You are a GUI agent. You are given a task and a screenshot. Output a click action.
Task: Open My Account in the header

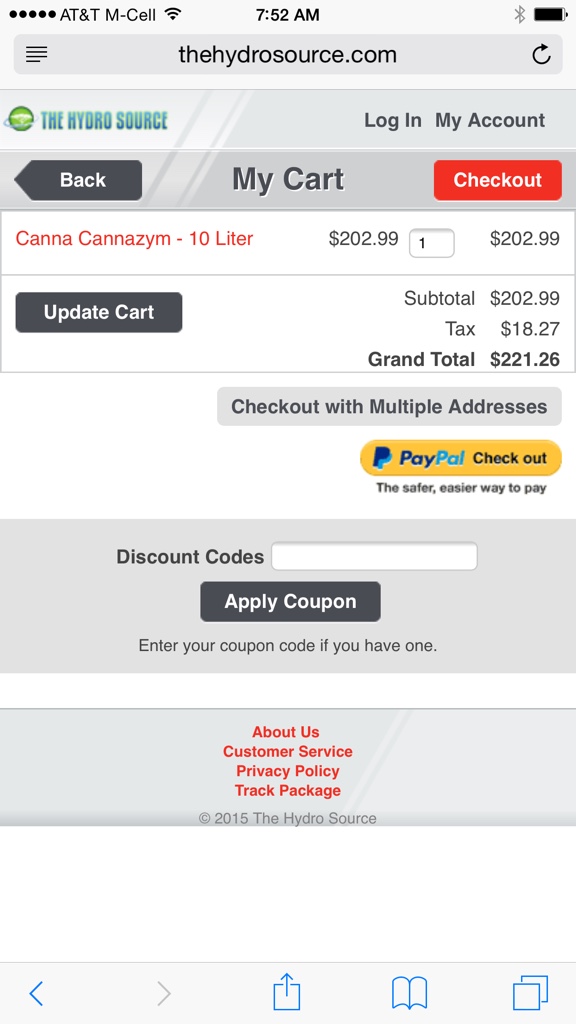coord(490,120)
